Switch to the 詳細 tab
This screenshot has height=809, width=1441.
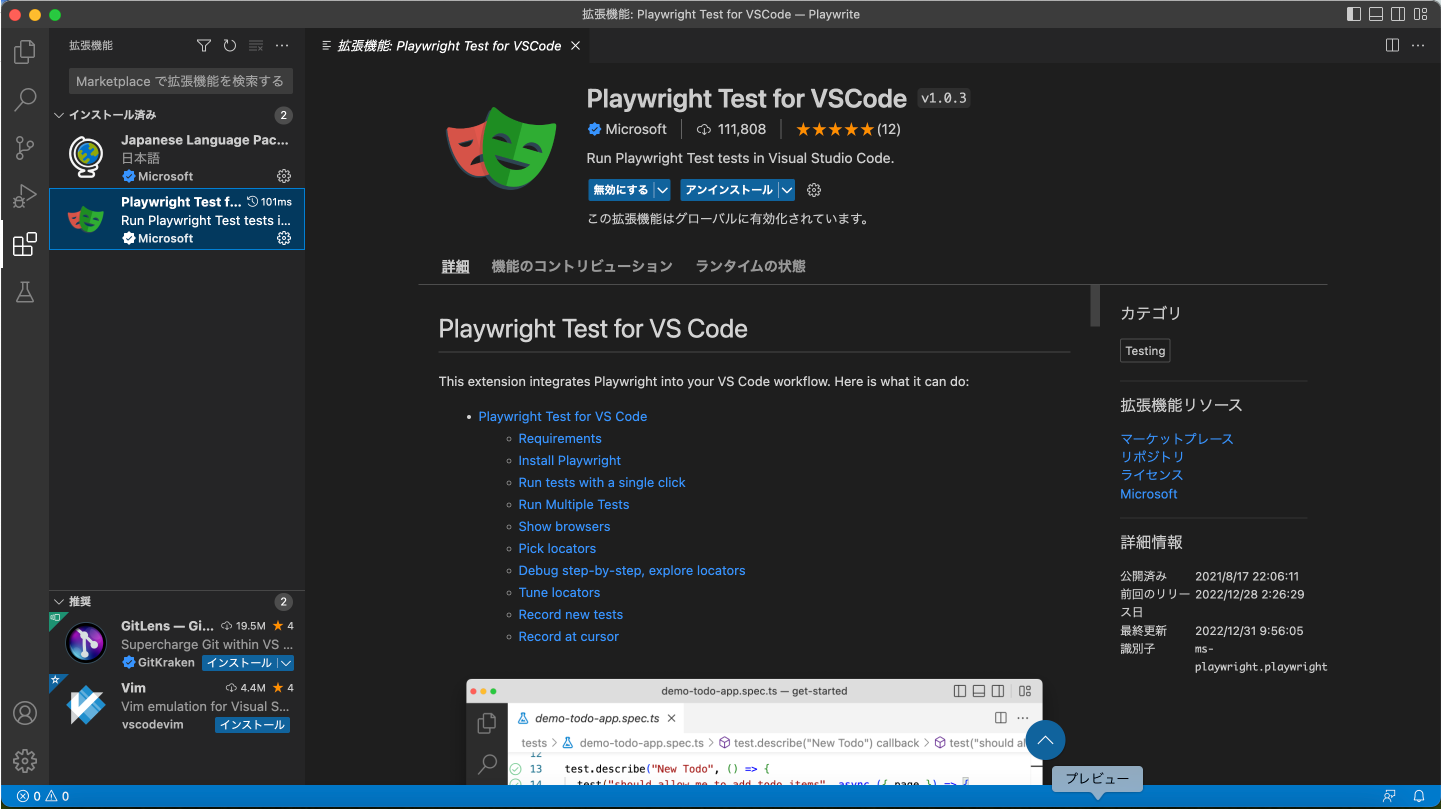coord(455,267)
